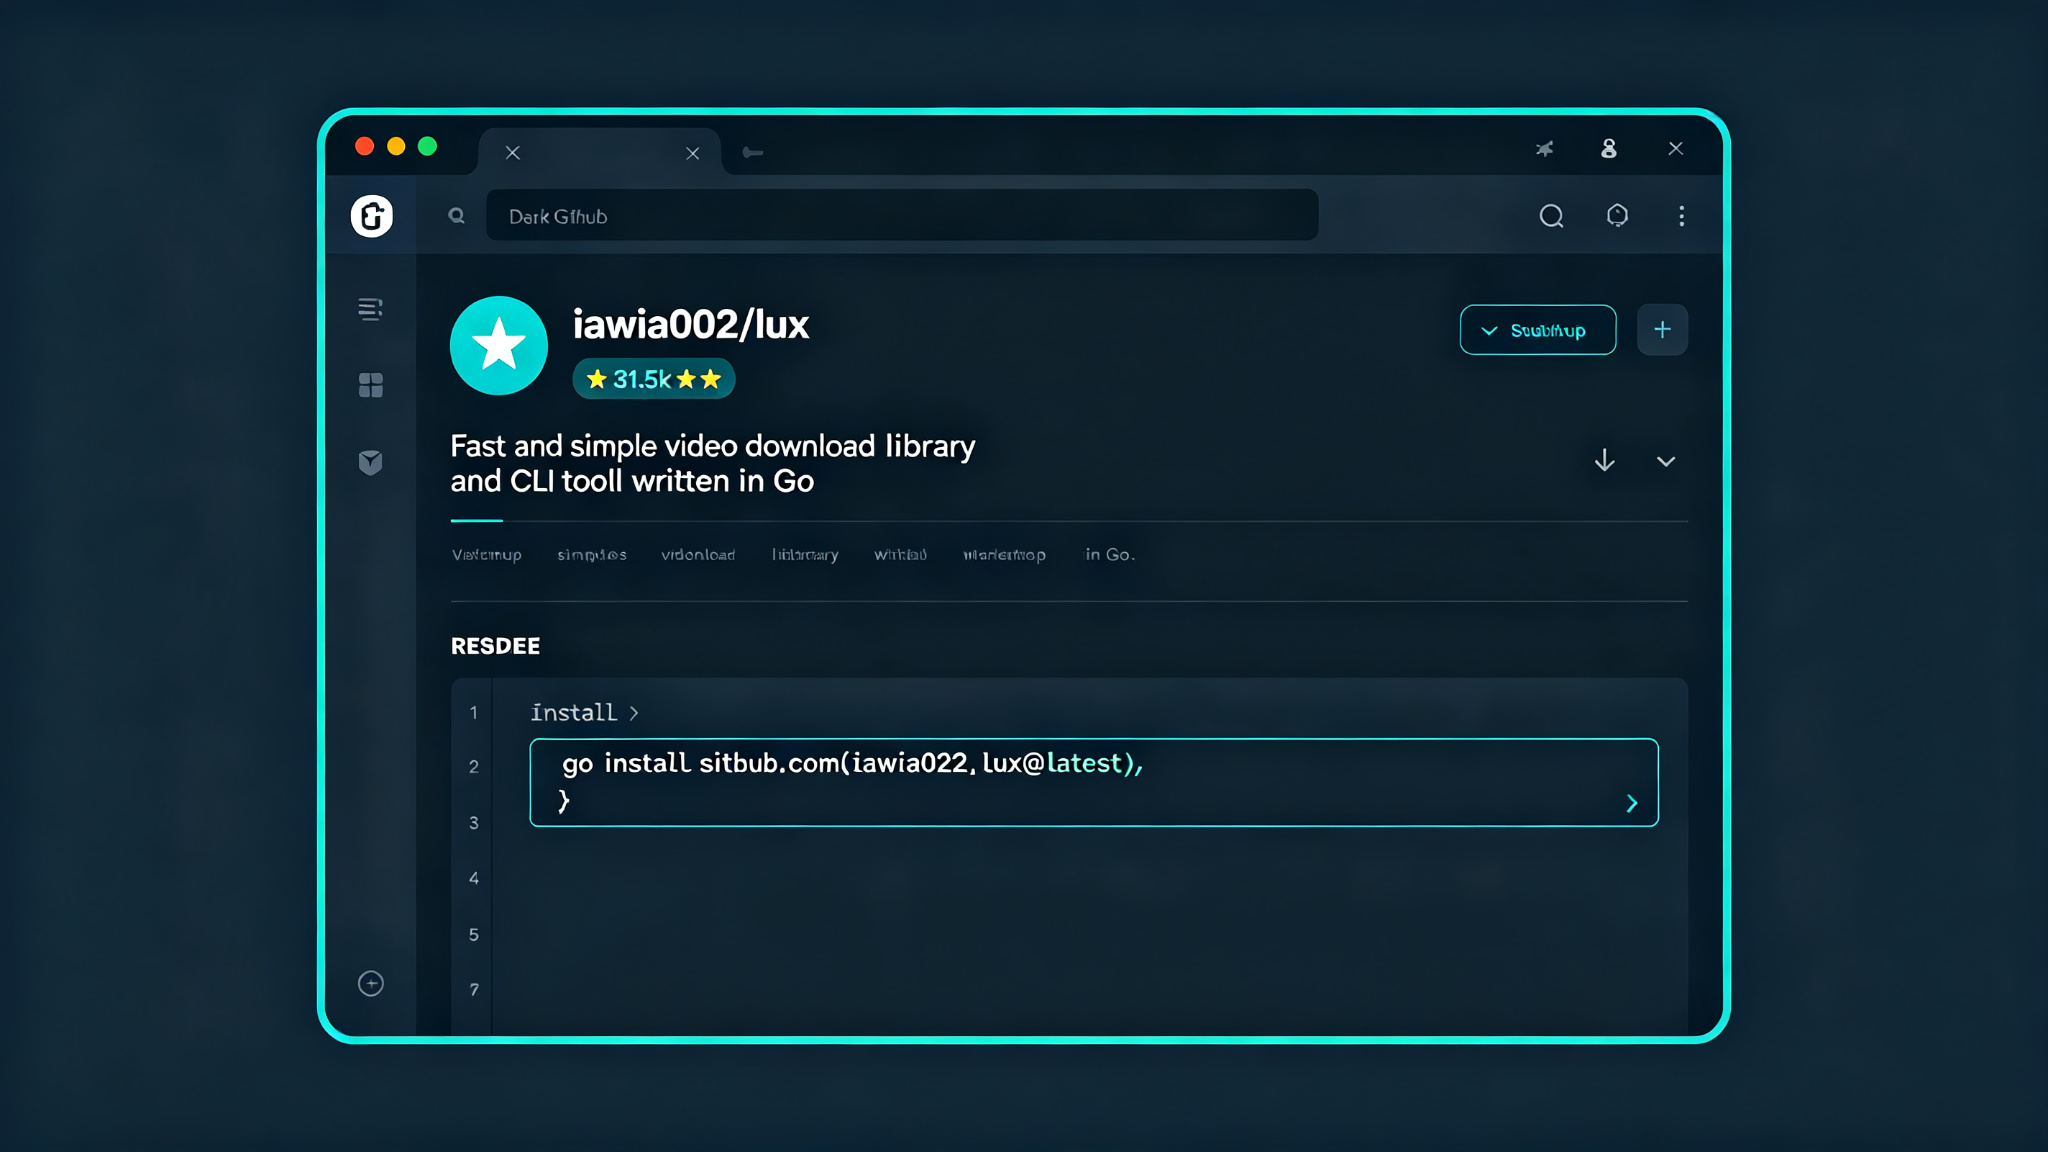Viewport: 2048px width, 1152px height.
Task: Click the 'in Go.' tag
Action: click(x=1110, y=554)
